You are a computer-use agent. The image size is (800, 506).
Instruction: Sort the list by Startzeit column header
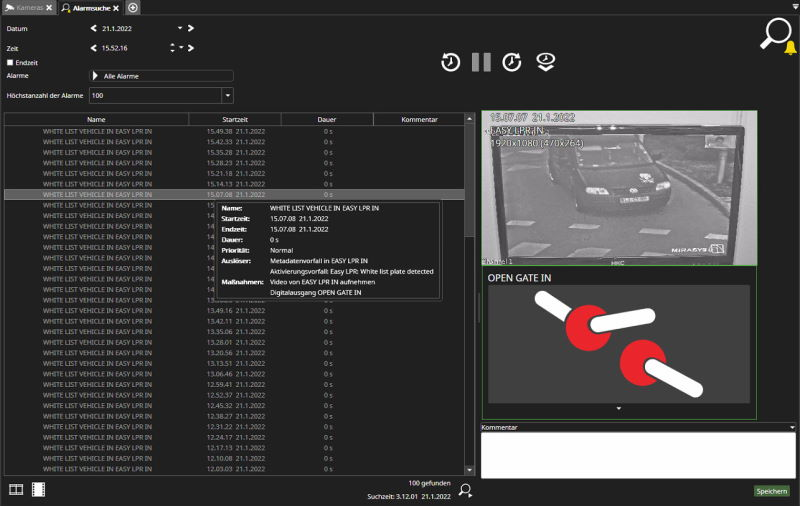pyautogui.click(x=235, y=119)
